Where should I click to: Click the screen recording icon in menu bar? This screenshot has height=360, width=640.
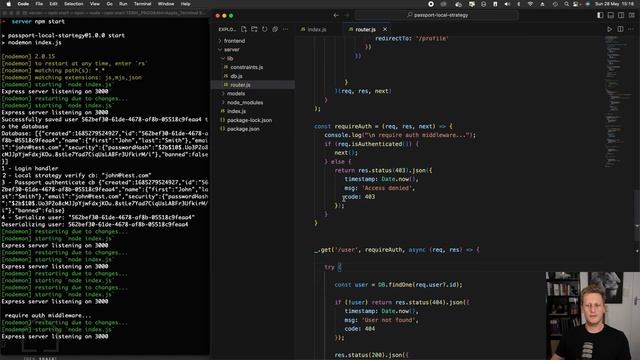click(x=431, y=4)
